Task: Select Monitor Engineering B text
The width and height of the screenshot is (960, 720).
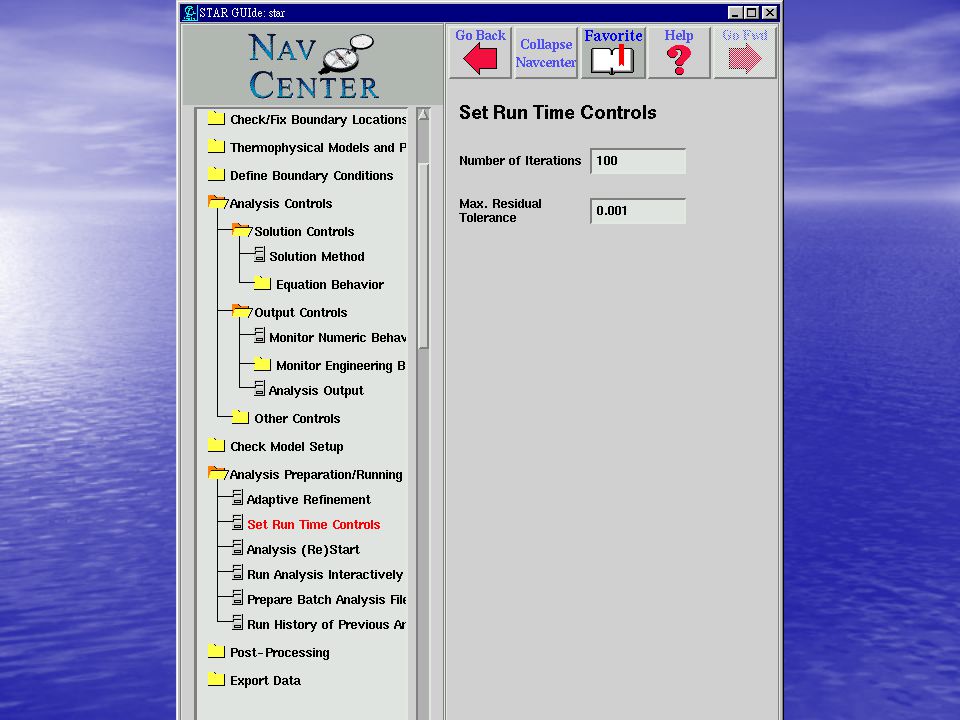Action: (341, 366)
